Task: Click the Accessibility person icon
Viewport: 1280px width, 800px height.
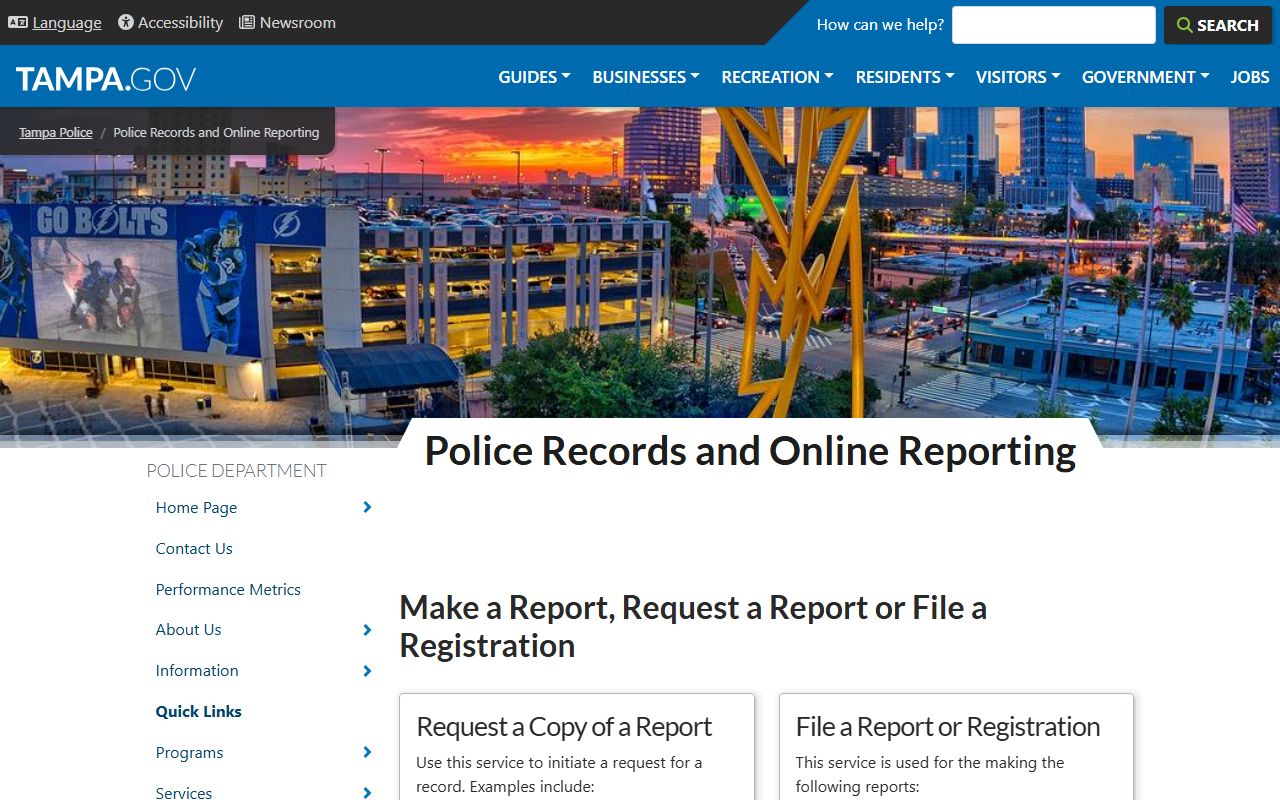Action: [126, 22]
